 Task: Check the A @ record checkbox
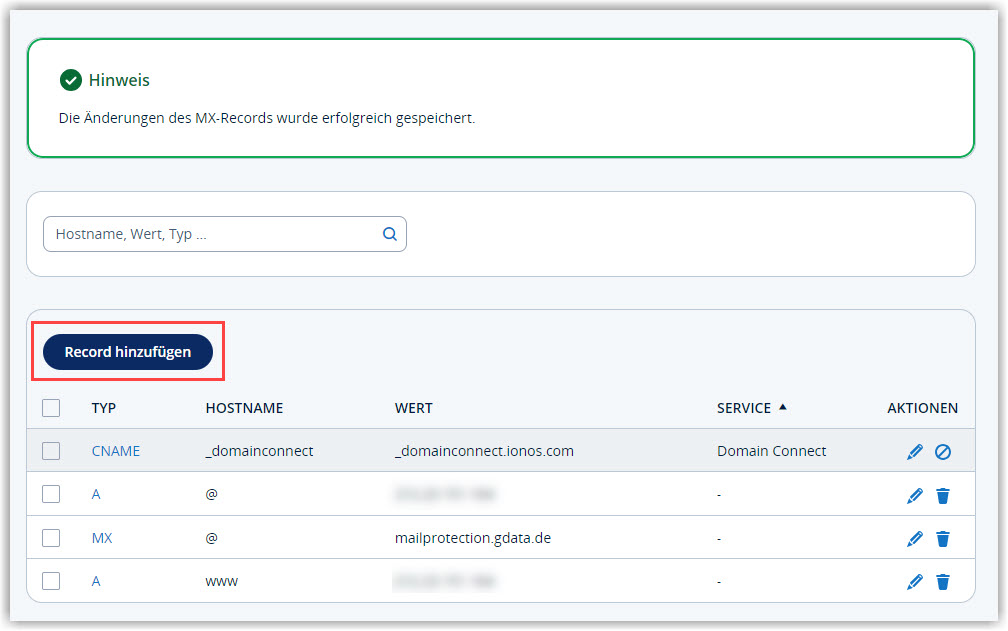(51, 494)
